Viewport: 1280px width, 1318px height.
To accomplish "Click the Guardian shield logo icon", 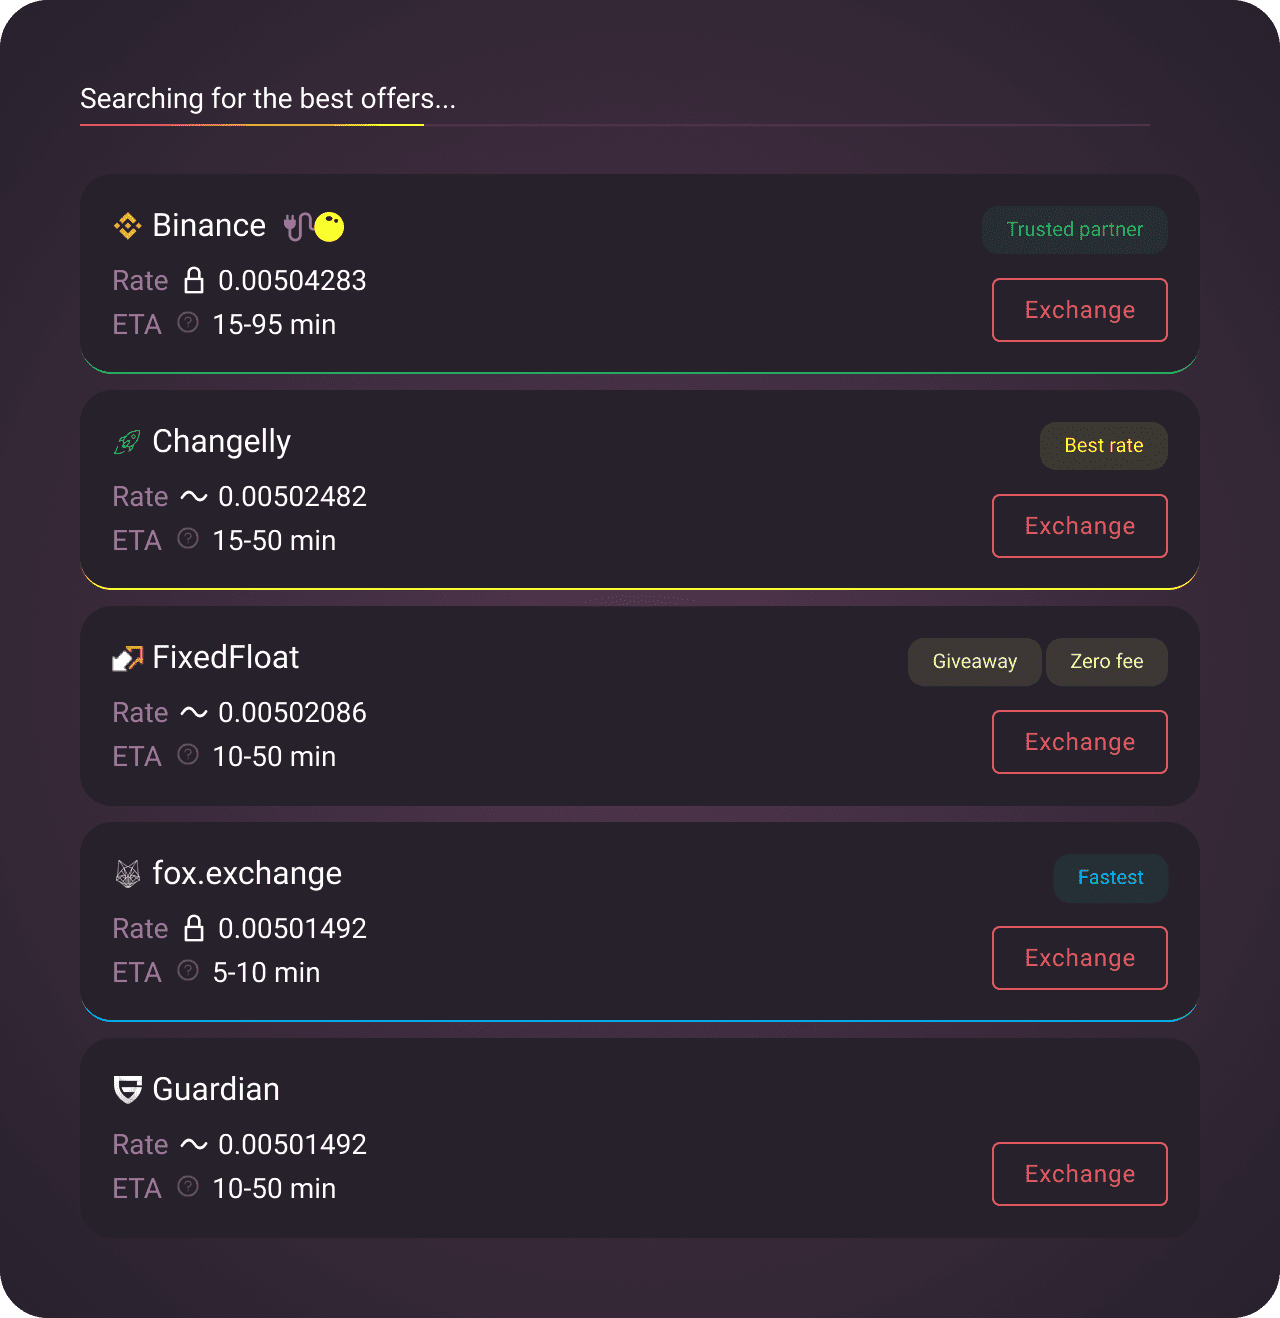I will click(128, 1090).
